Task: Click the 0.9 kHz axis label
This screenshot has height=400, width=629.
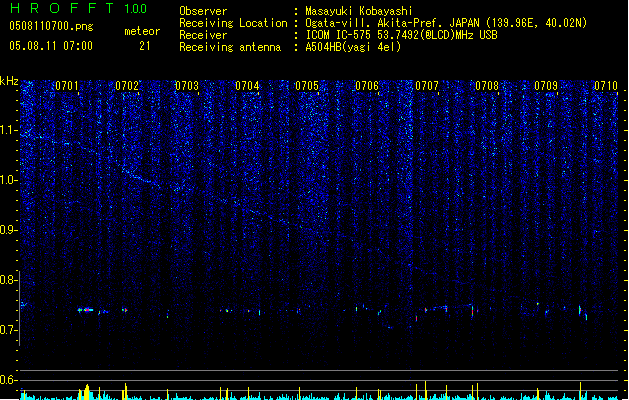Action: [x=8, y=230]
